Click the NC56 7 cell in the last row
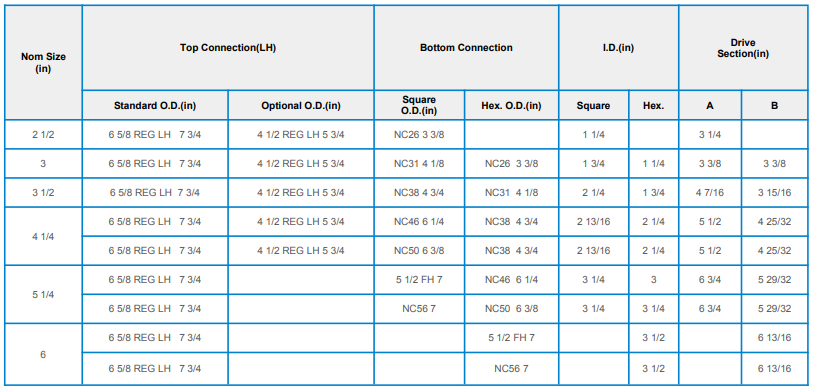The width and height of the screenshot is (816, 390). tap(511, 369)
